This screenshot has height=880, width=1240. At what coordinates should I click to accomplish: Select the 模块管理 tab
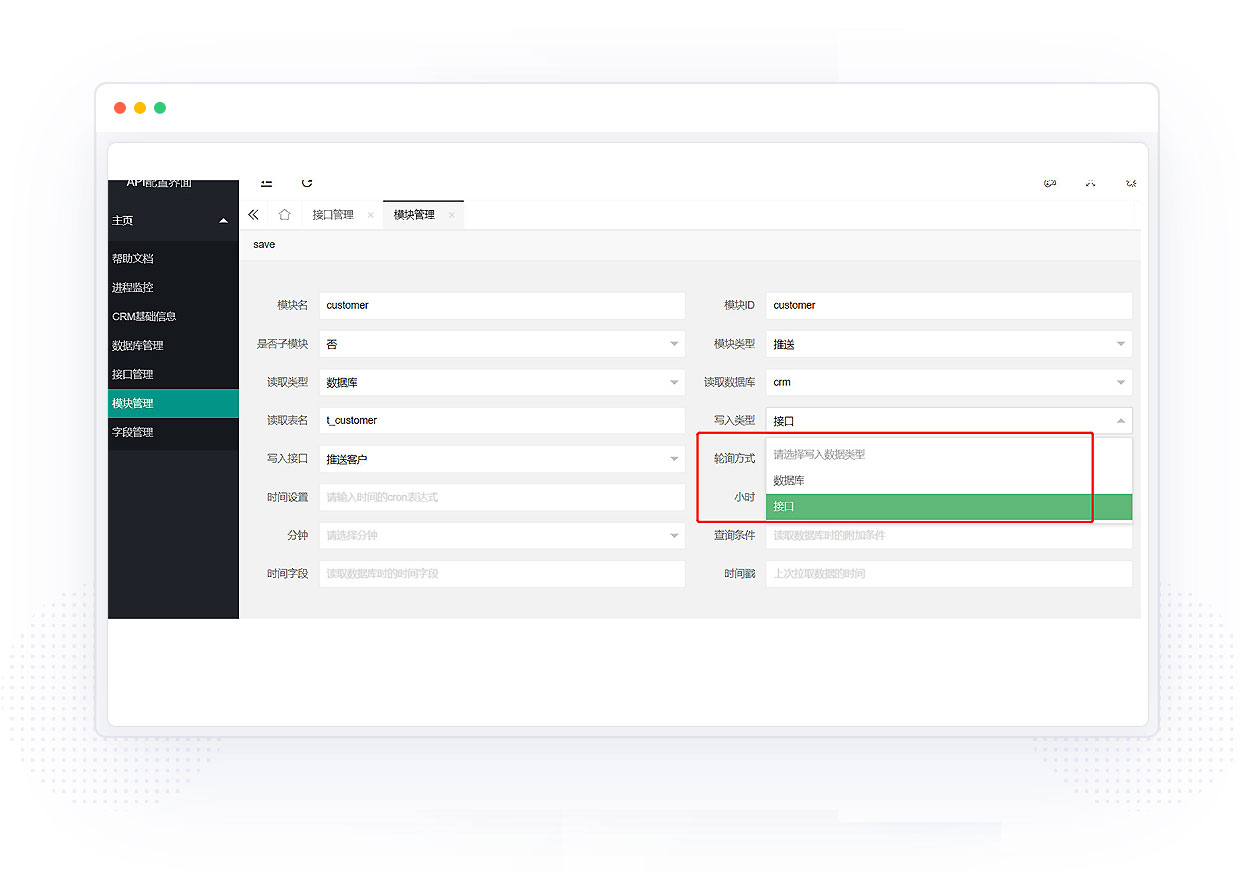[414, 215]
